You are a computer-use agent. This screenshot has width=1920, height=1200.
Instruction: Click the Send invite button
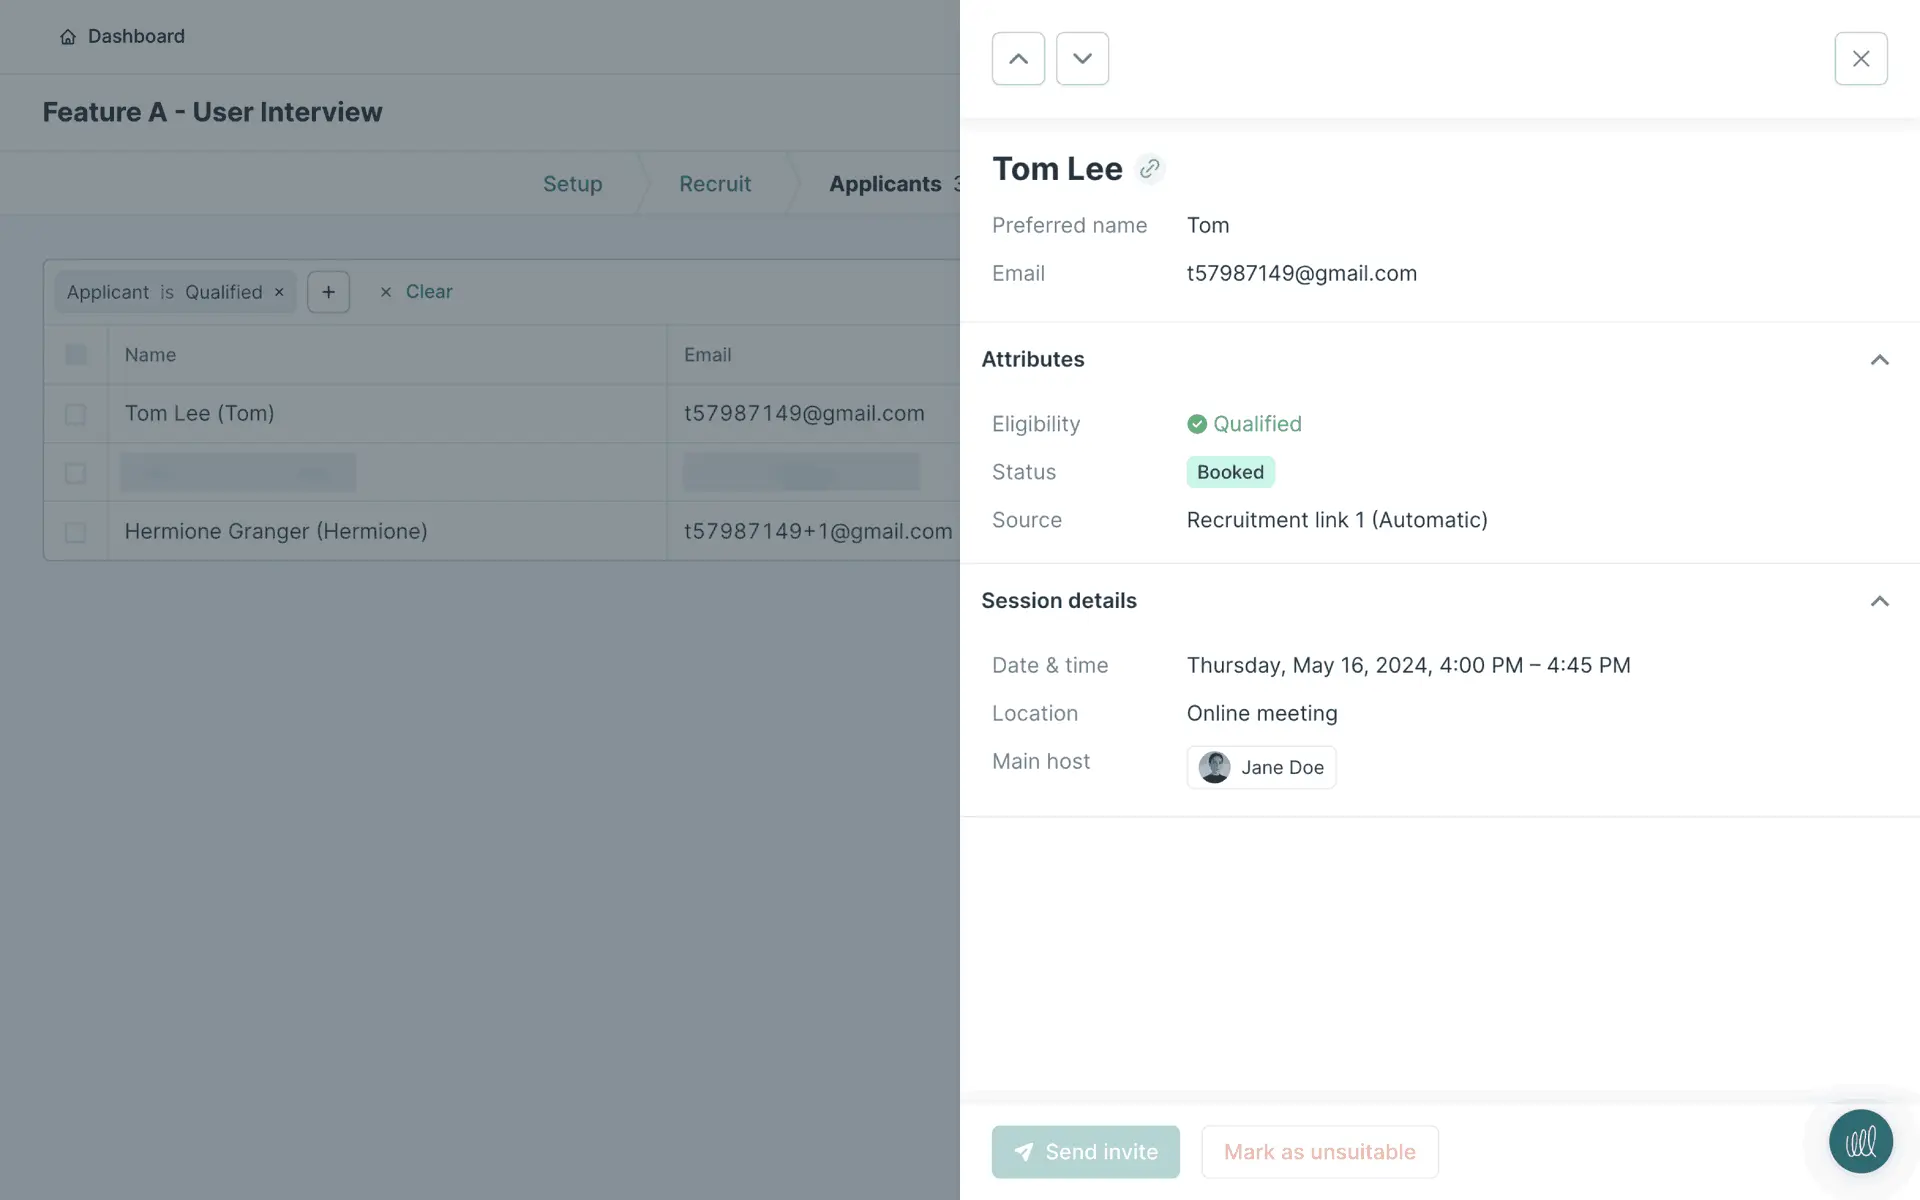[1085, 1152]
